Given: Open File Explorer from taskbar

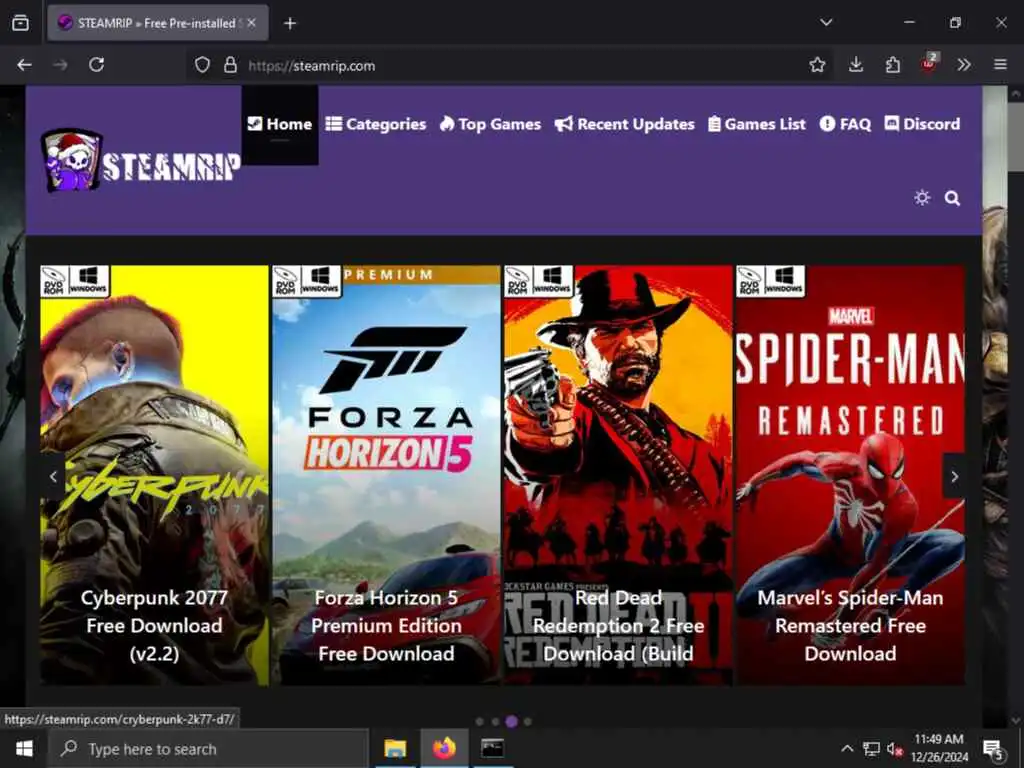Looking at the screenshot, I should (395, 748).
